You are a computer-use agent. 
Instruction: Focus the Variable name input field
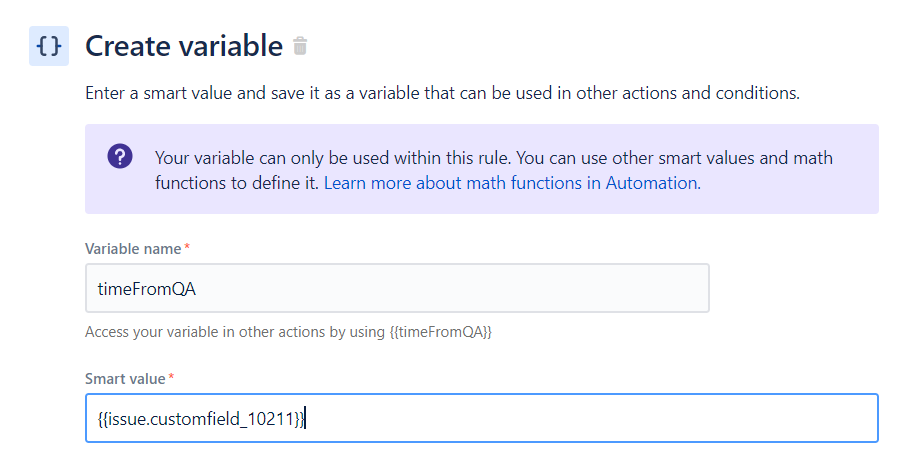397,288
